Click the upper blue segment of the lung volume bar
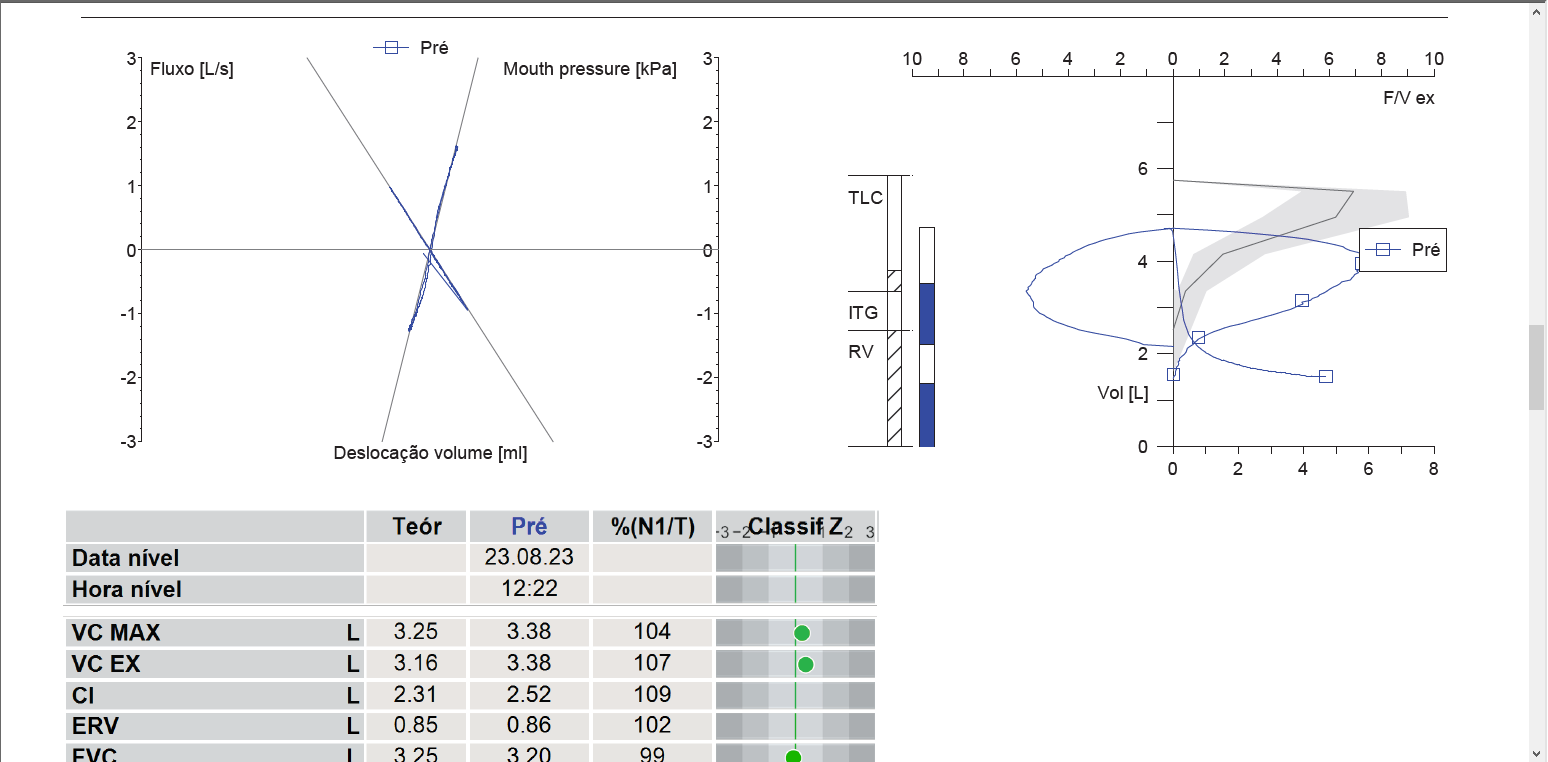Screen dimensions: 1548x762 (x=927, y=313)
